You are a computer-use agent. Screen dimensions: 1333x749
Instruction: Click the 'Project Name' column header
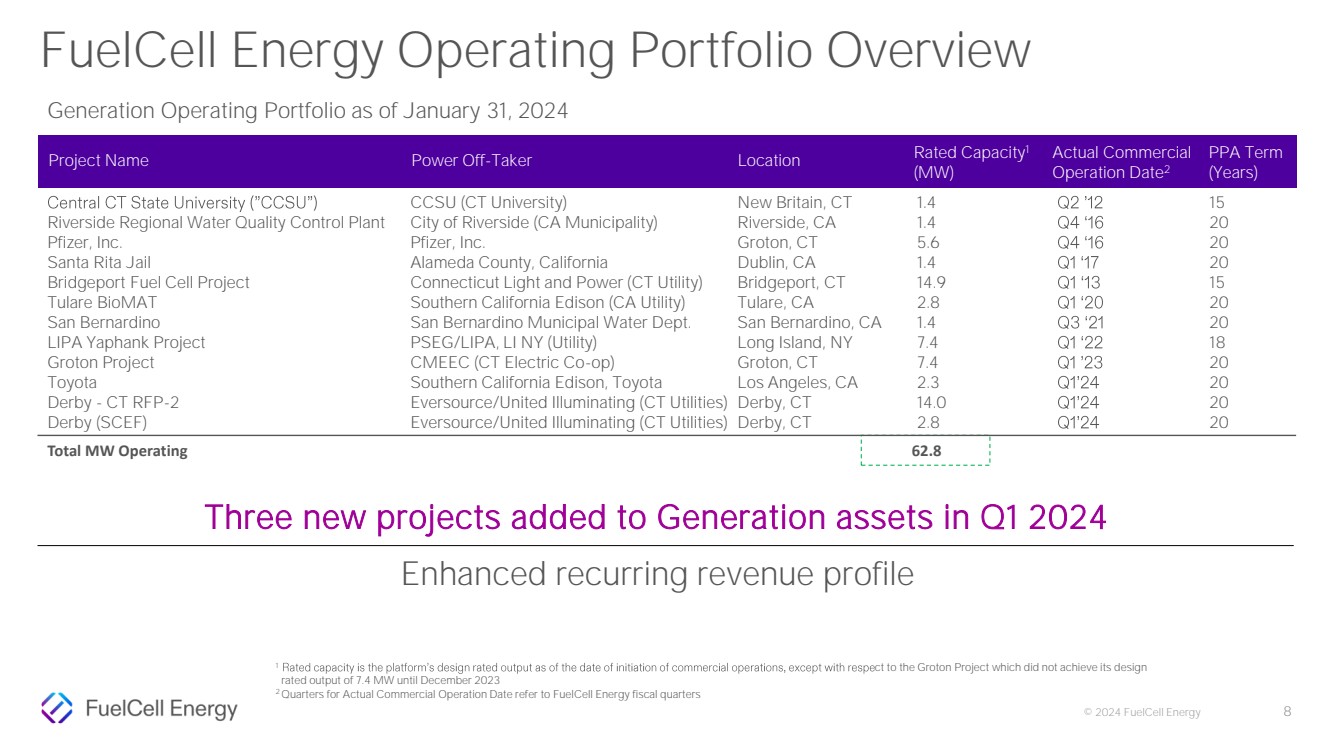(x=98, y=161)
